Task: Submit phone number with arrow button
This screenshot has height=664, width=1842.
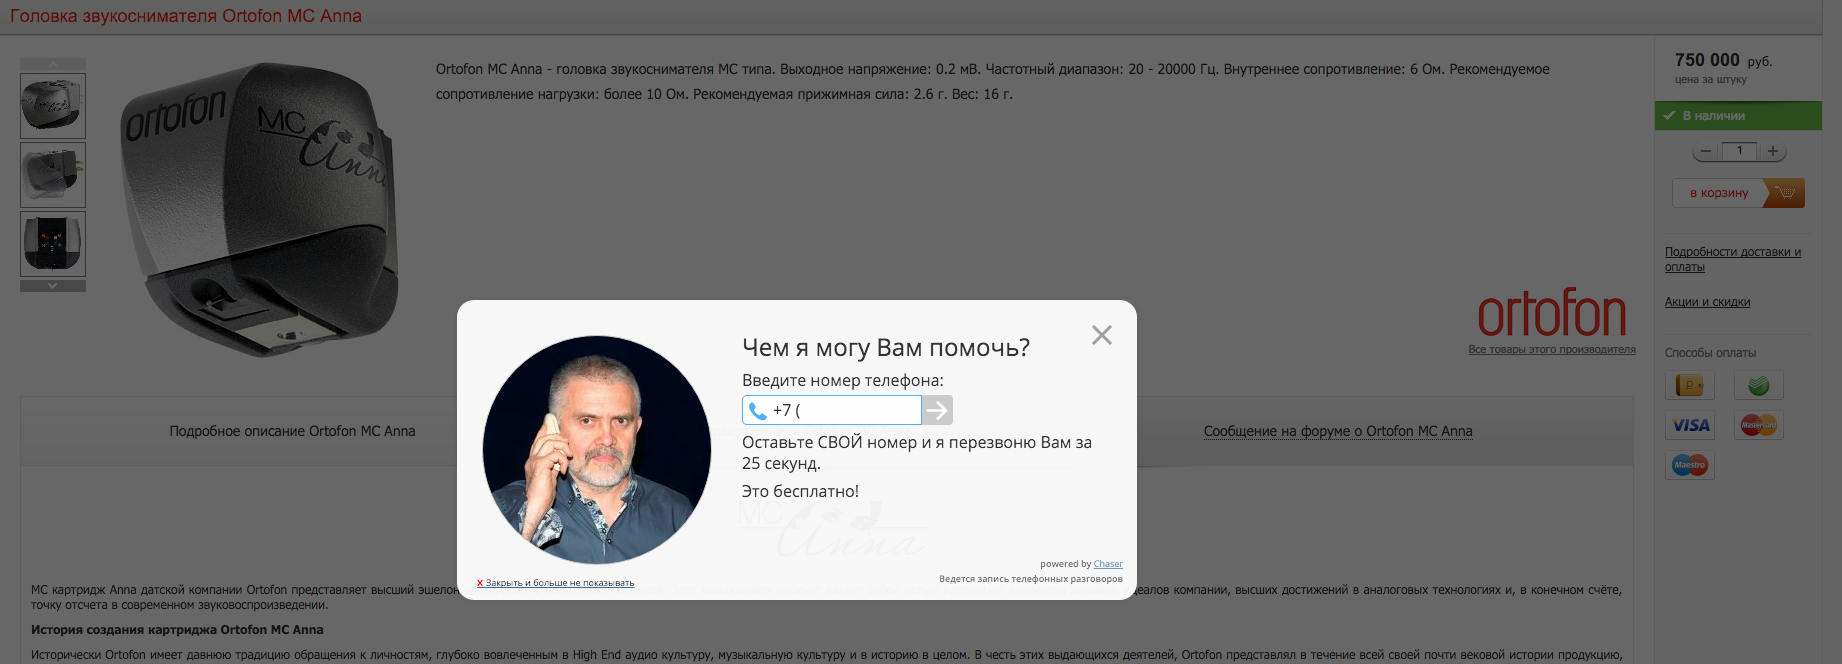Action: (x=937, y=410)
